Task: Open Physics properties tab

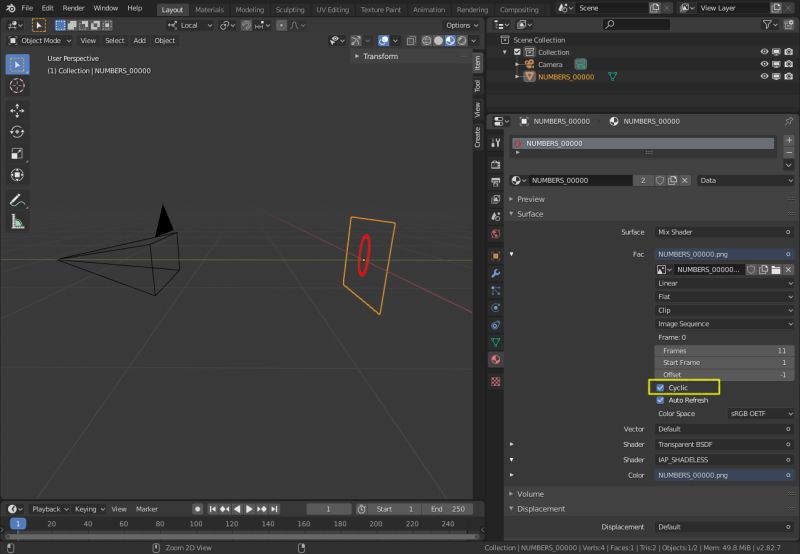Action: coord(495,308)
